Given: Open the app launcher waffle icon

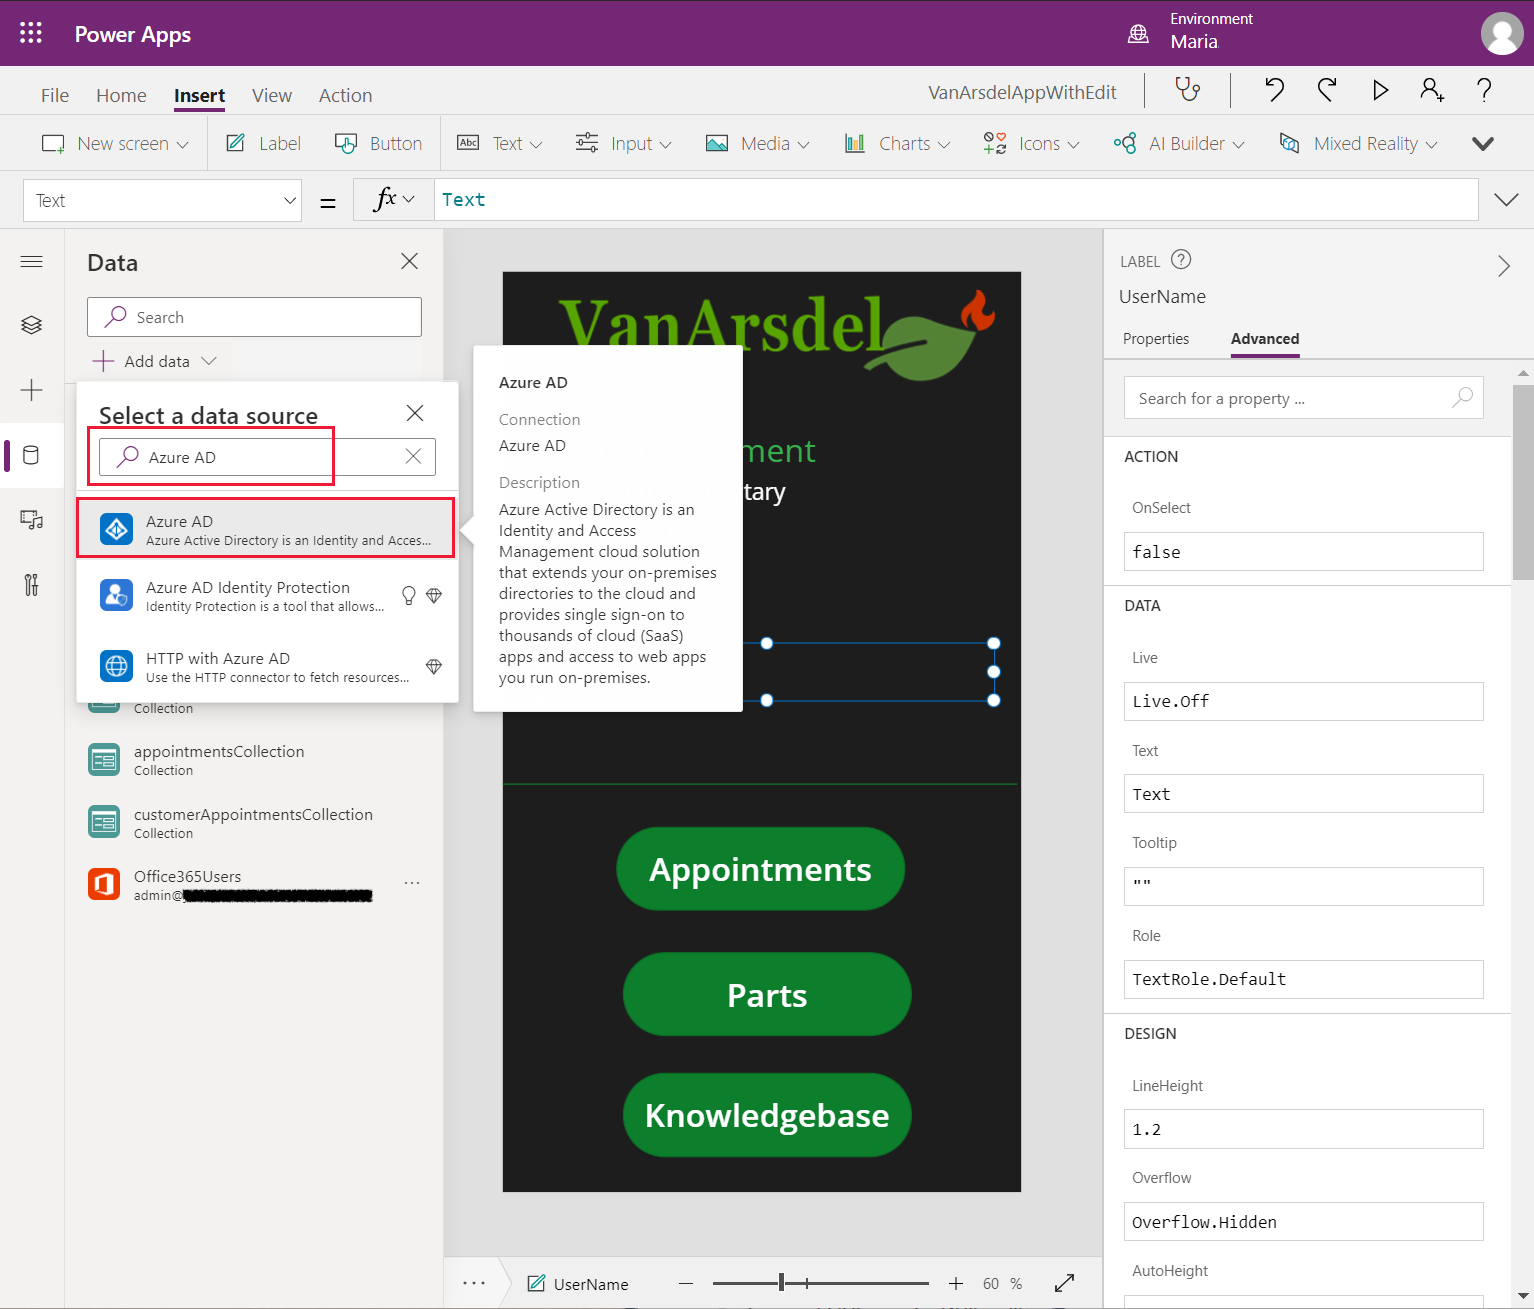Looking at the screenshot, I should 31,33.
